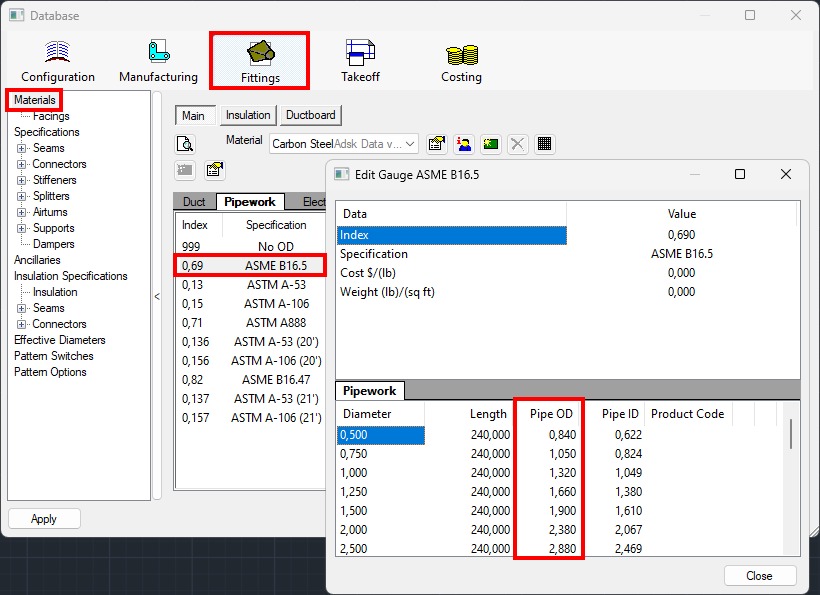Image resolution: width=820 pixels, height=595 pixels.
Task: Open the Configuration section
Action: pyautogui.click(x=57, y=60)
